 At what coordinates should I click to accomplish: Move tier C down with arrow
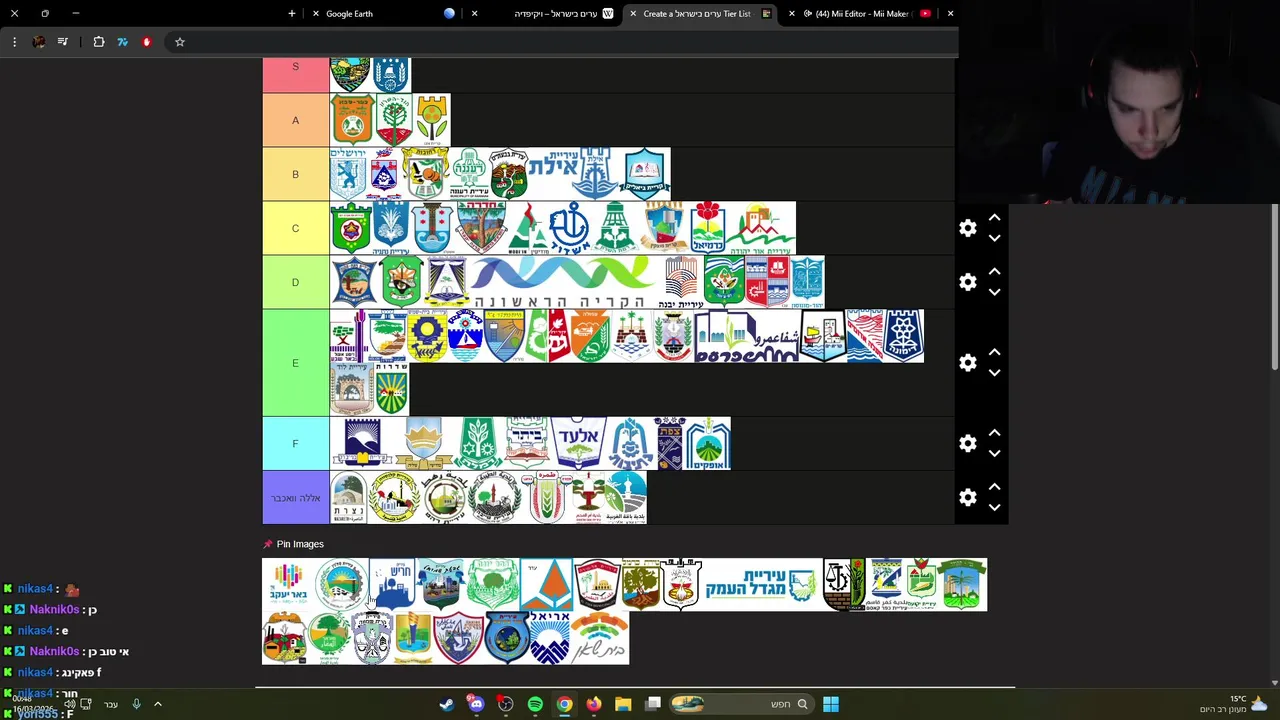pos(994,238)
